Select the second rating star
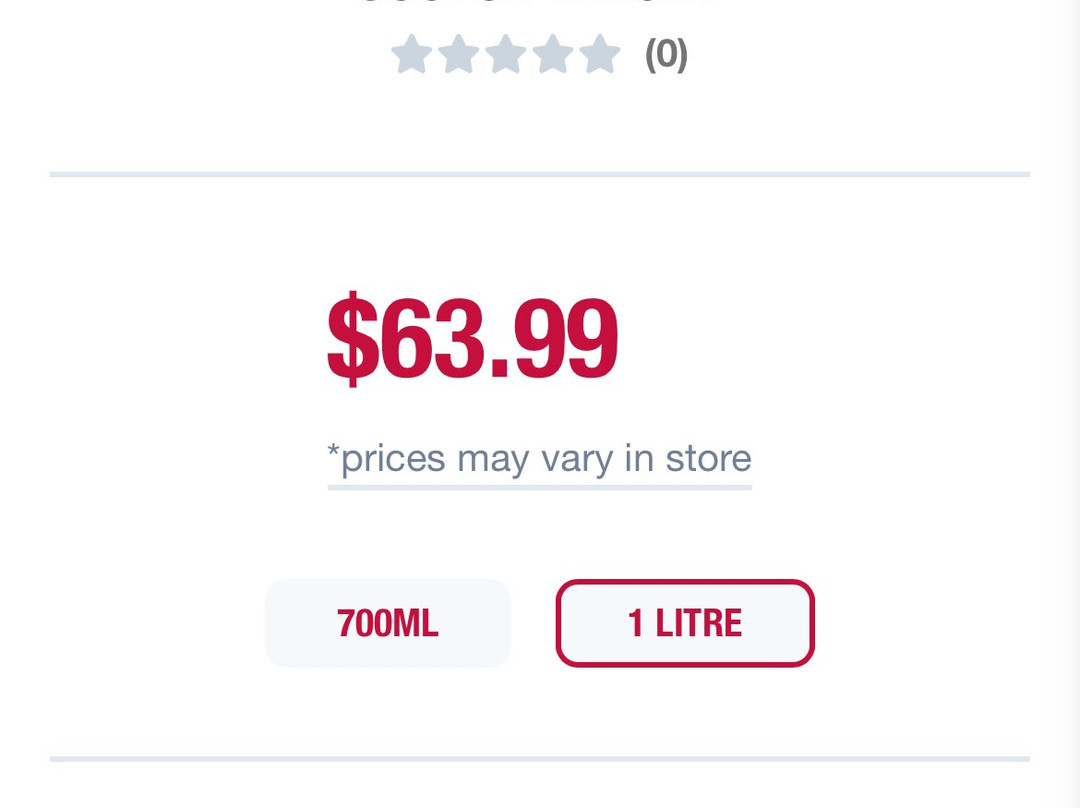This screenshot has height=808, width=1080. (458, 54)
